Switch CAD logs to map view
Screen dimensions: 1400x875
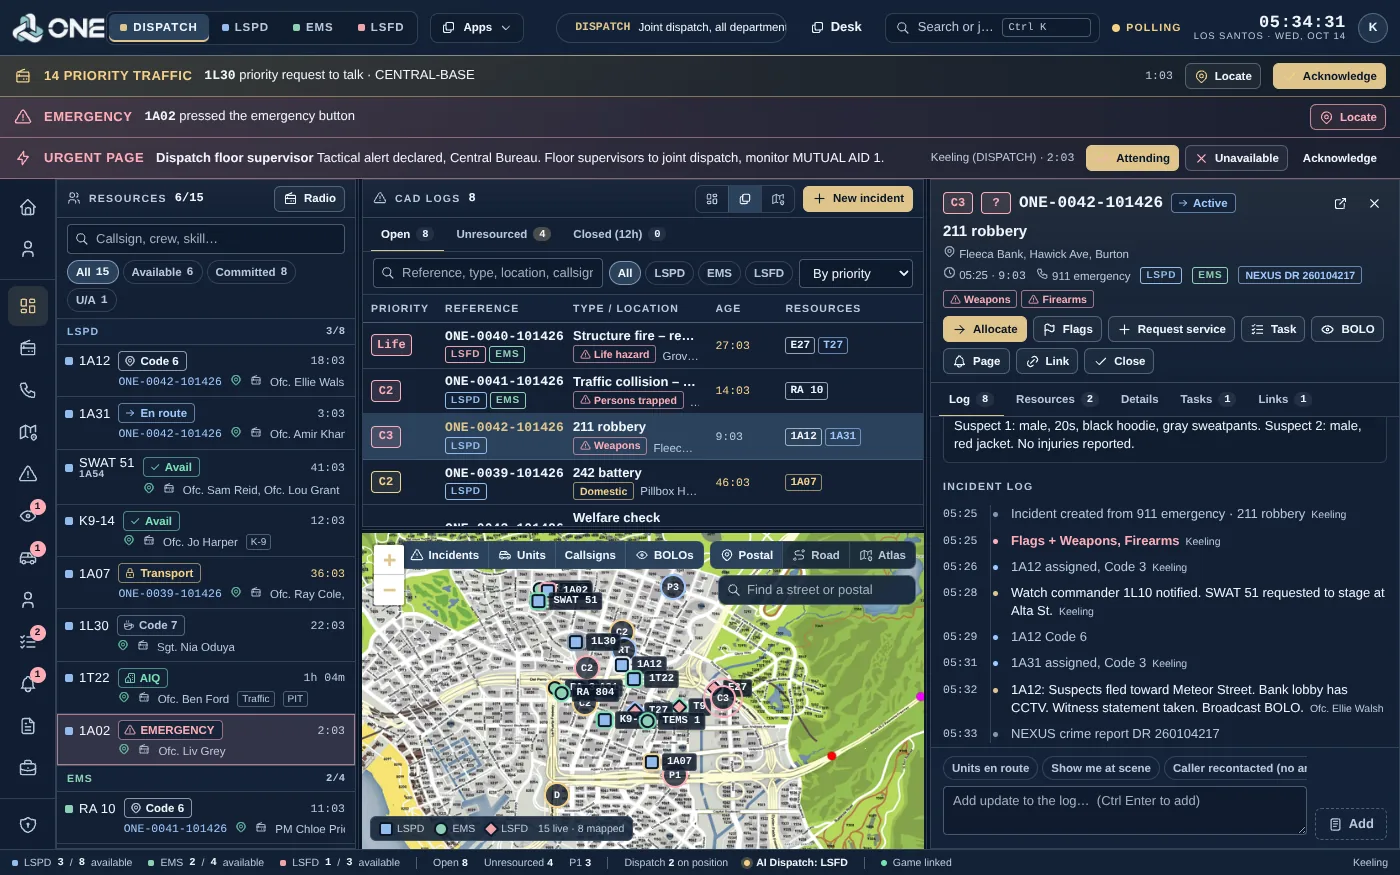coord(778,199)
